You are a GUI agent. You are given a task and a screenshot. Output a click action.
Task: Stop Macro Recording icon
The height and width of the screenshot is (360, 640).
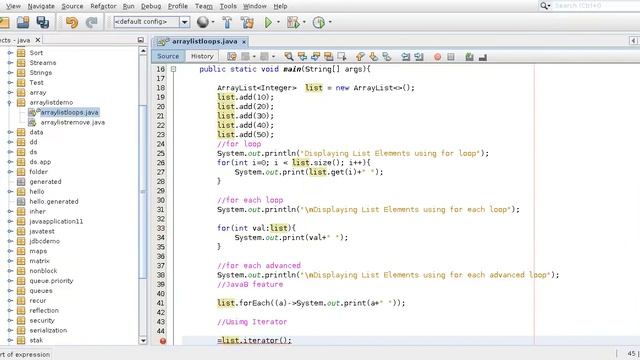tap(451, 57)
